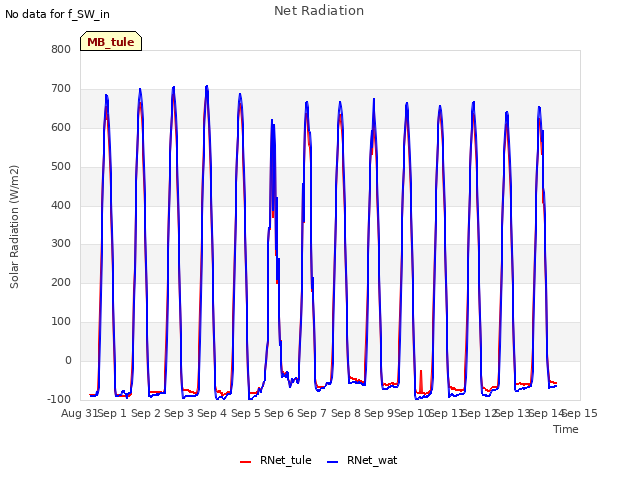
Task: Toggle the RNet_wat legend entry
Action: (362, 460)
